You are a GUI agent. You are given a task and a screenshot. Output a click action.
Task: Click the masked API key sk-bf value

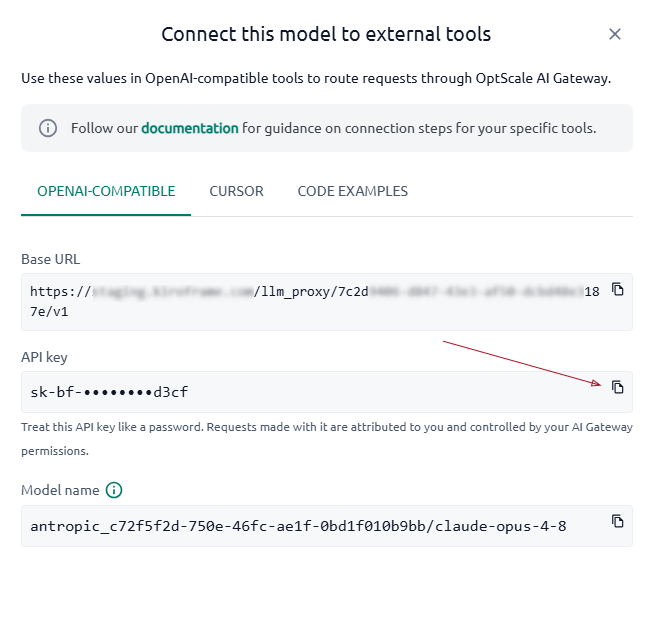point(109,392)
